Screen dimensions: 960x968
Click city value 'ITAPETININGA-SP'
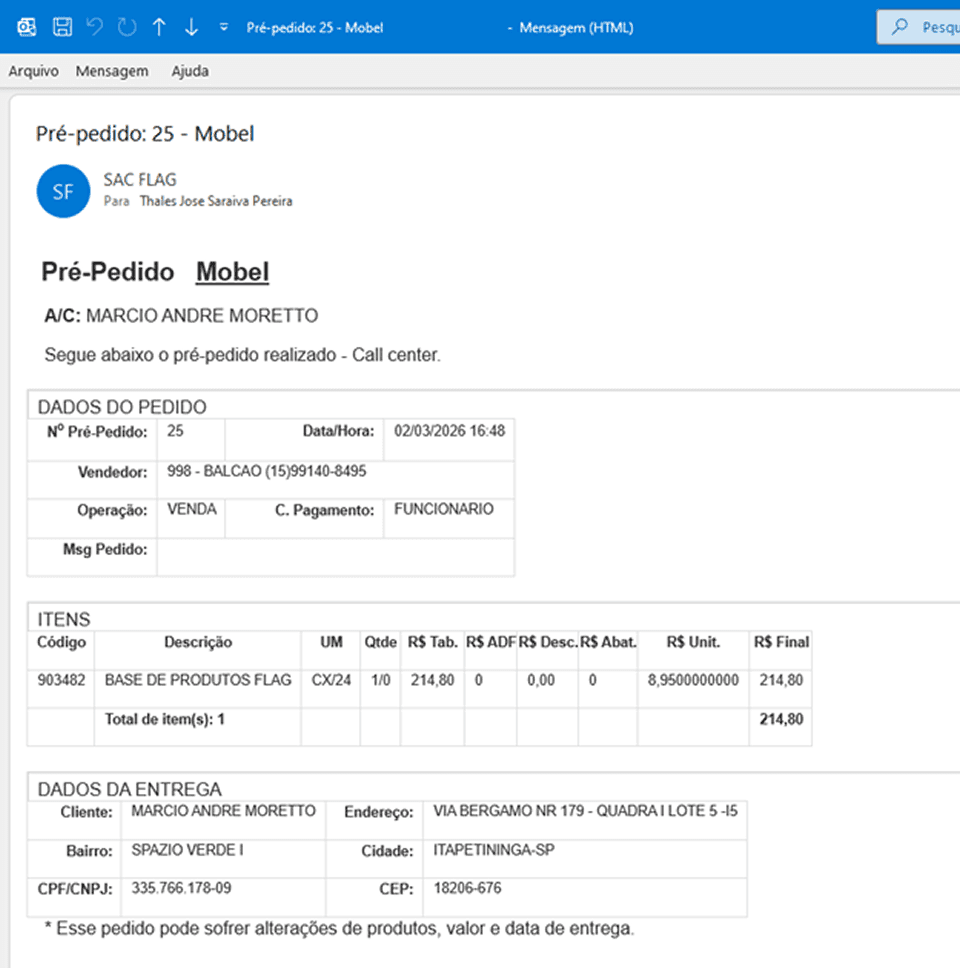tap(493, 850)
